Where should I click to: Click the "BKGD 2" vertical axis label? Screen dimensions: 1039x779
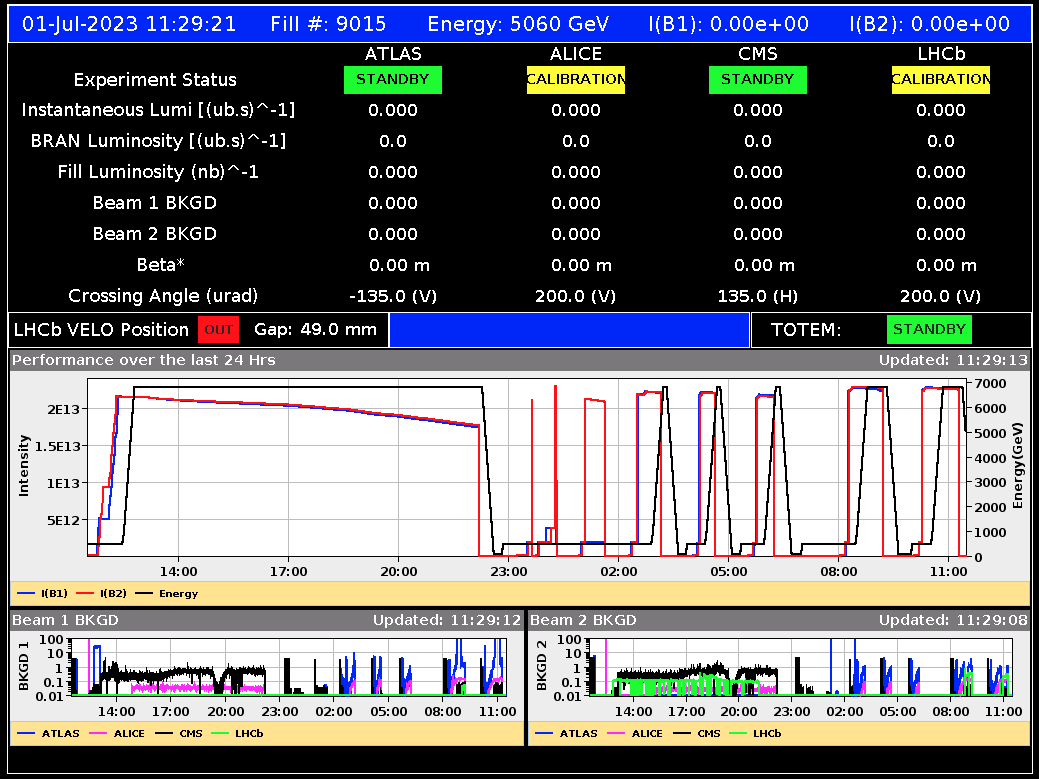[543, 666]
